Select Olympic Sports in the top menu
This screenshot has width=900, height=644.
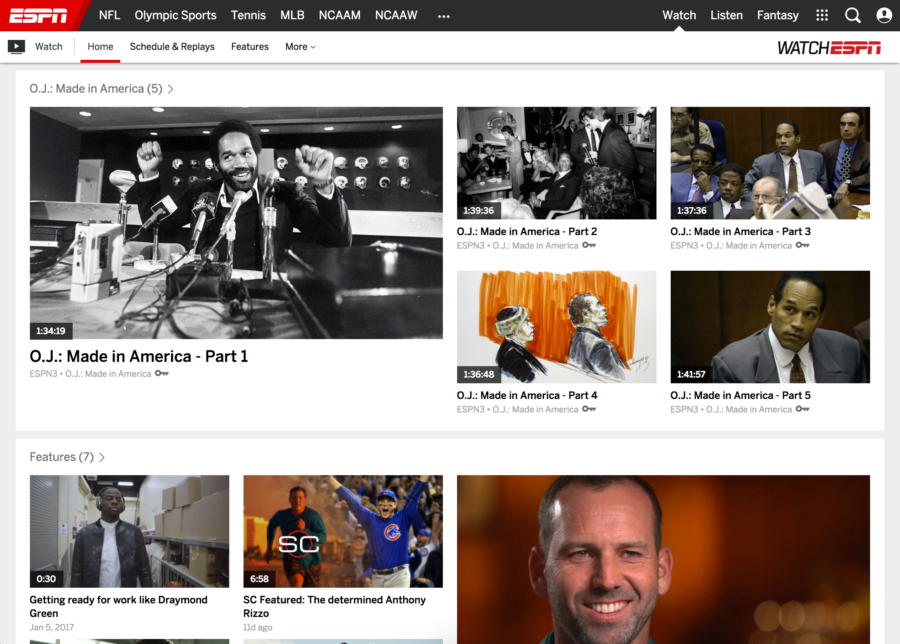click(175, 15)
